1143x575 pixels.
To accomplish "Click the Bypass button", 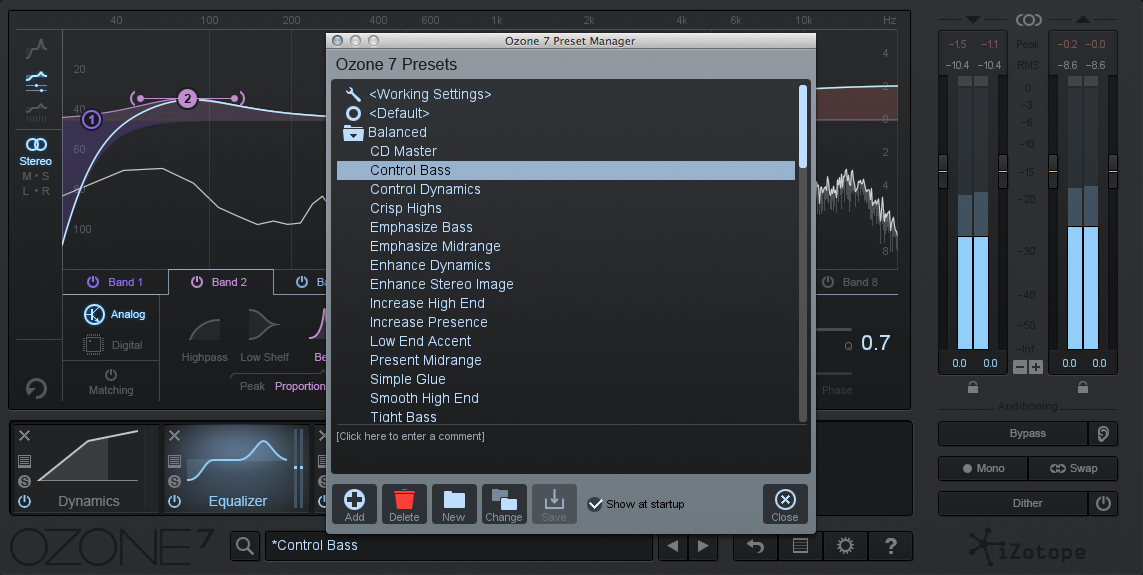I will [x=1013, y=434].
